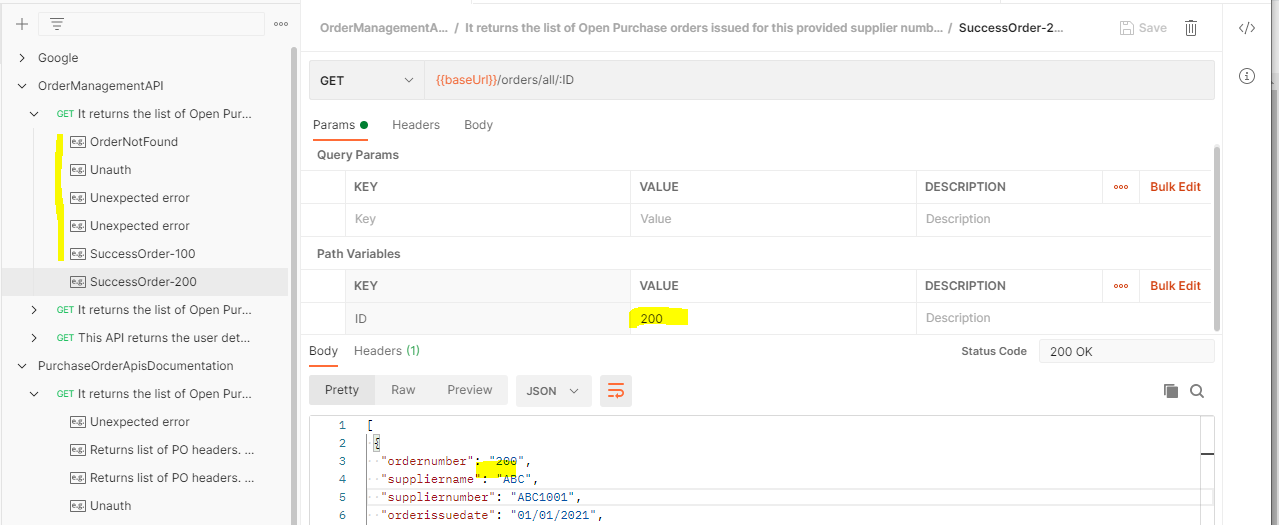Search response body with magnifier icon
1279x525 pixels.
1197,391
